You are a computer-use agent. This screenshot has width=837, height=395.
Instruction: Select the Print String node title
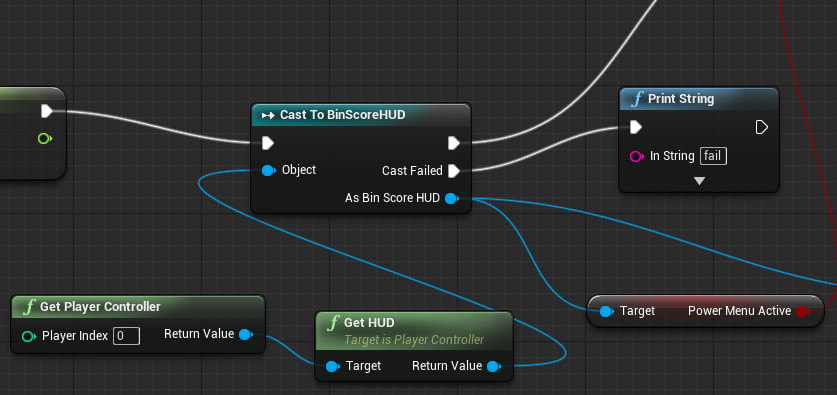point(681,99)
